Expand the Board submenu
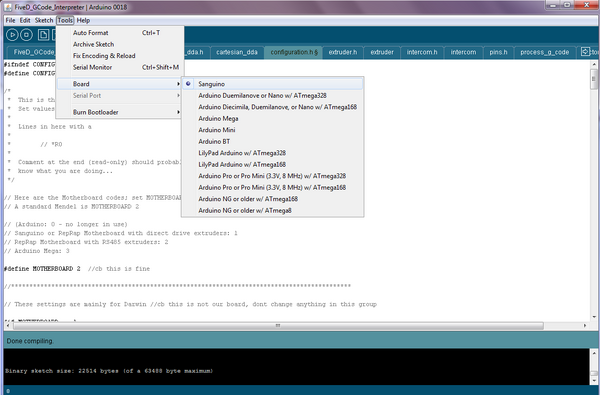 [119, 84]
